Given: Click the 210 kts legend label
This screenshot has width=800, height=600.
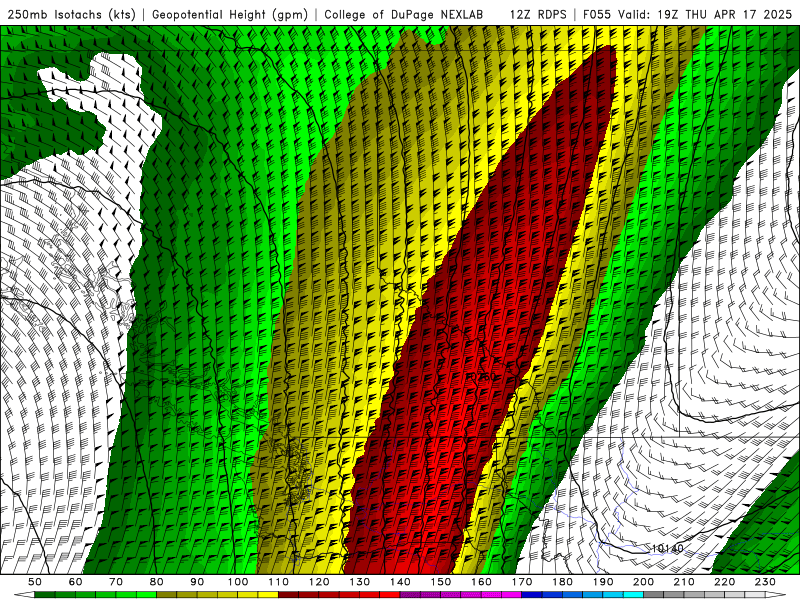Looking at the screenshot, I should coord(684,582).
